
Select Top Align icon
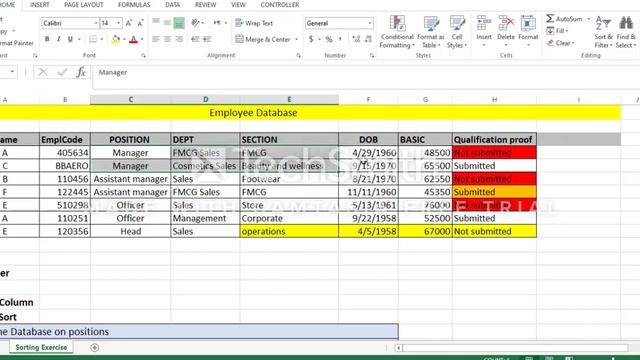156,23
